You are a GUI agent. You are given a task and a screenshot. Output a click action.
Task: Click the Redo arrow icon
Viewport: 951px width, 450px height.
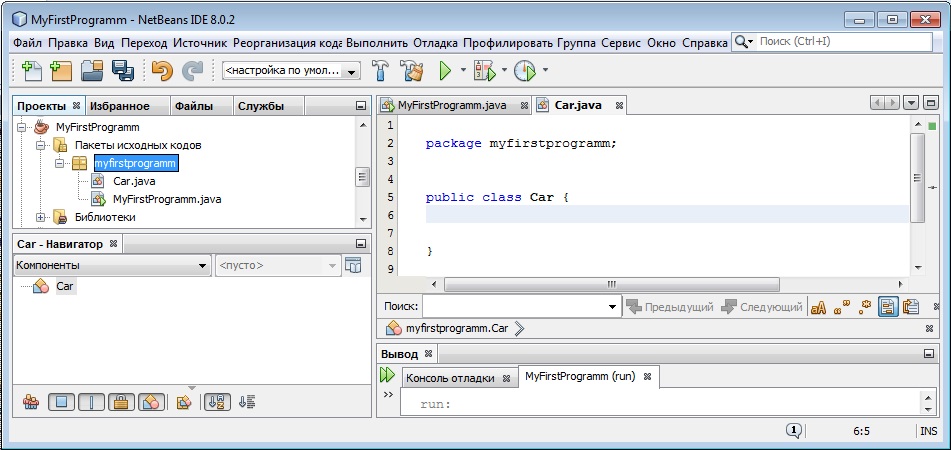pyautogui.click(x=193, y=71)
